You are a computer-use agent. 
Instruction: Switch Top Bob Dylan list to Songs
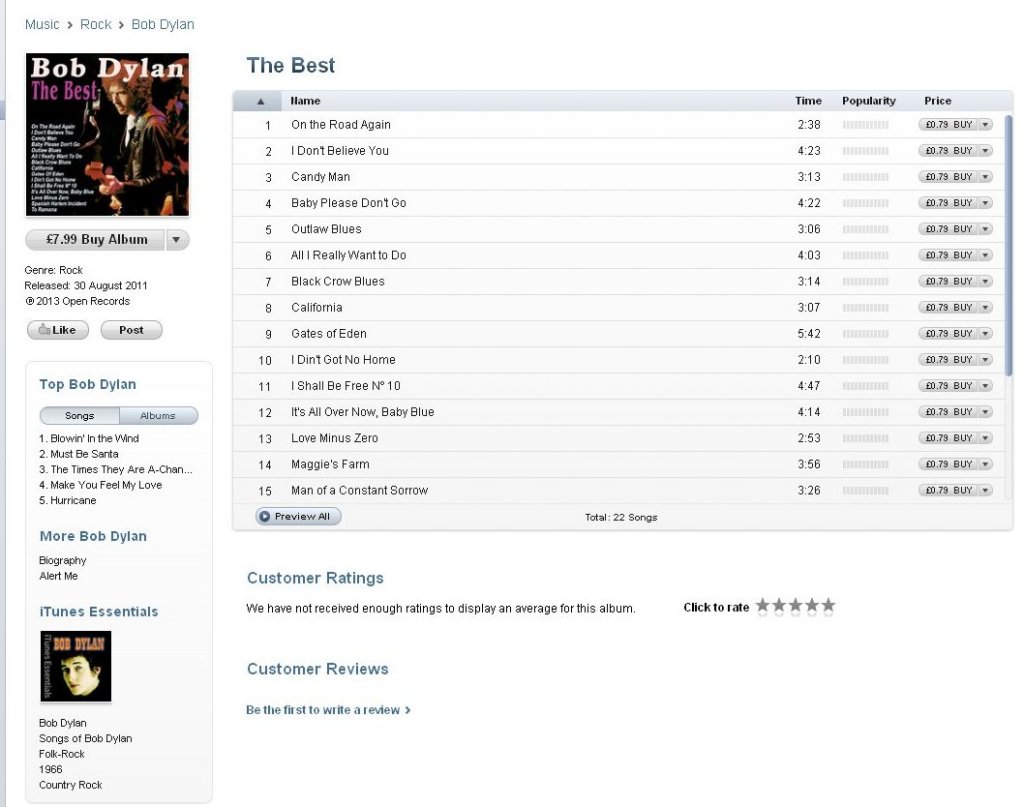tap(80, 416)
